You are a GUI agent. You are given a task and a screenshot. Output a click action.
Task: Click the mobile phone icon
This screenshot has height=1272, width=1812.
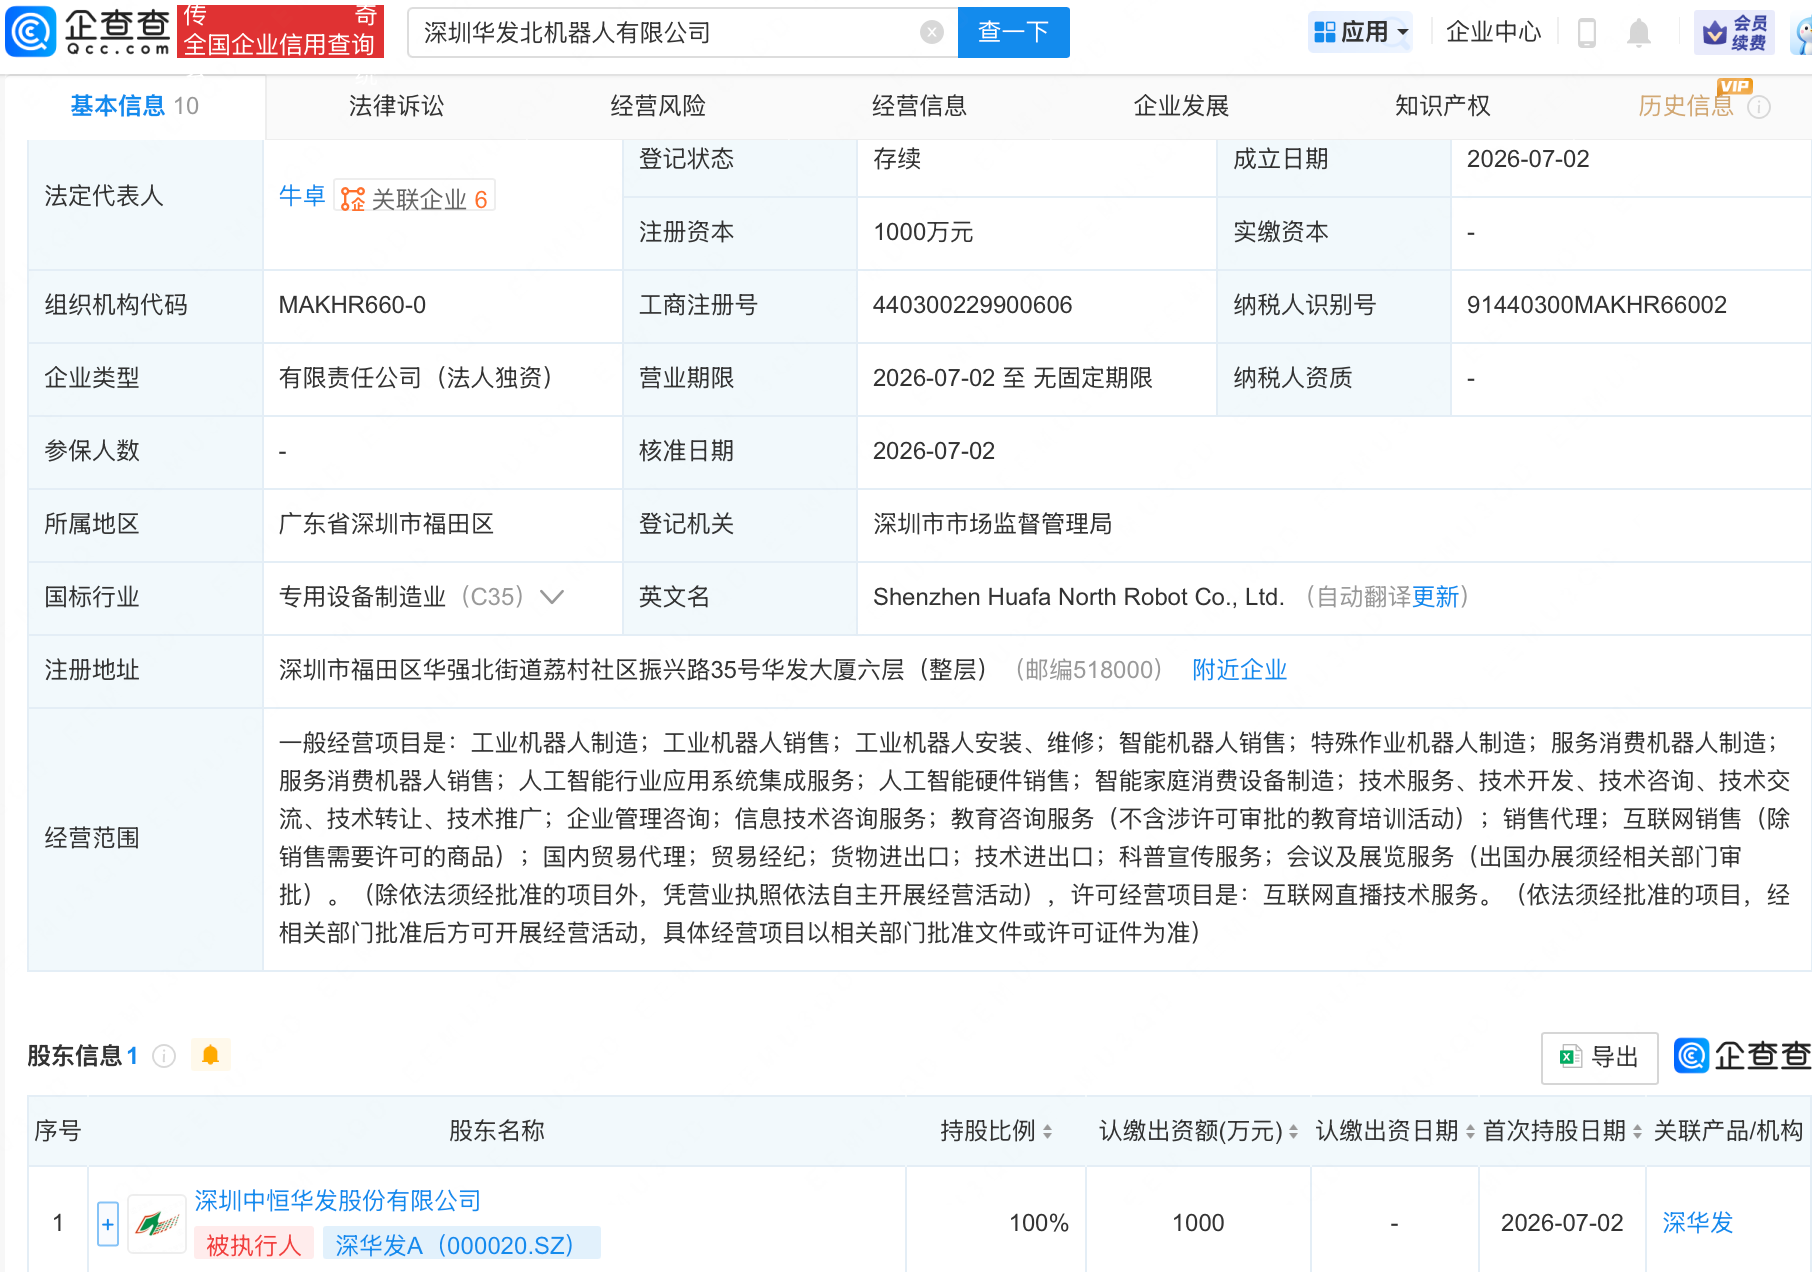pos(1586,33)
